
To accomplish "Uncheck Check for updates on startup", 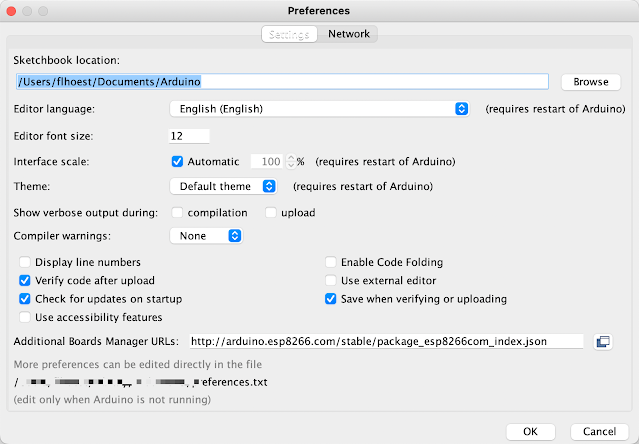I will pos(25,299).
